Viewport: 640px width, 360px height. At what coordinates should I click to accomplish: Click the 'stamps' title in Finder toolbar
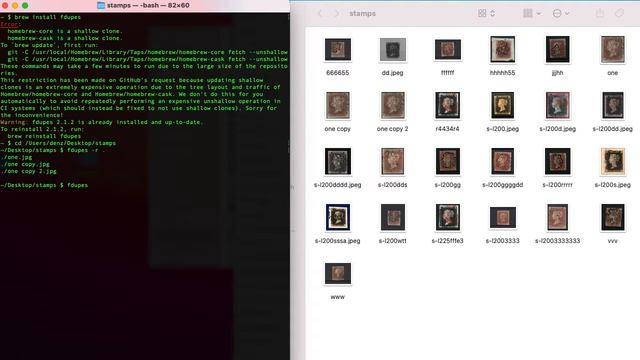362,13
